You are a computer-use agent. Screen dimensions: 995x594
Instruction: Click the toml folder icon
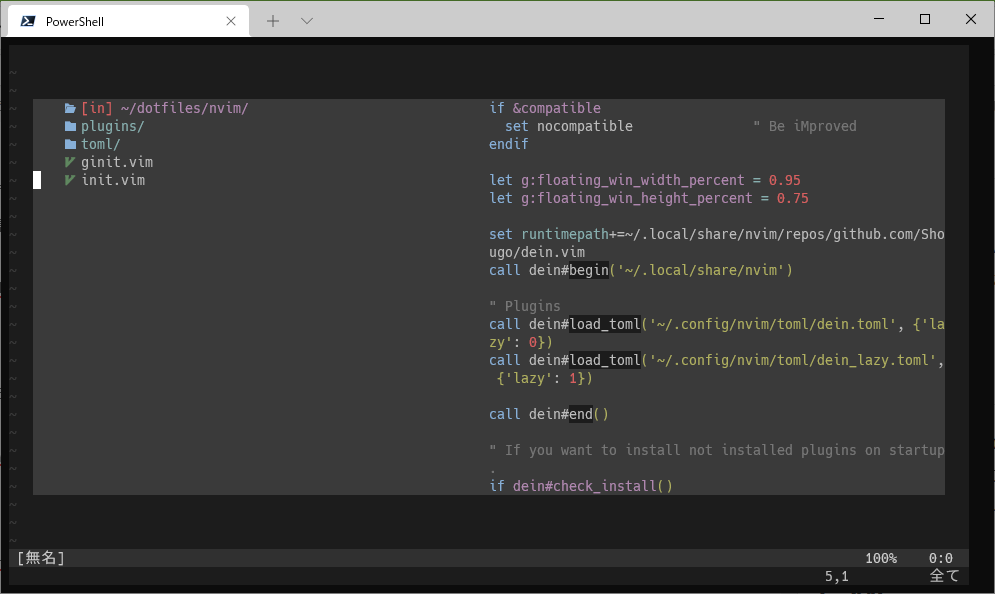[70, 144]
